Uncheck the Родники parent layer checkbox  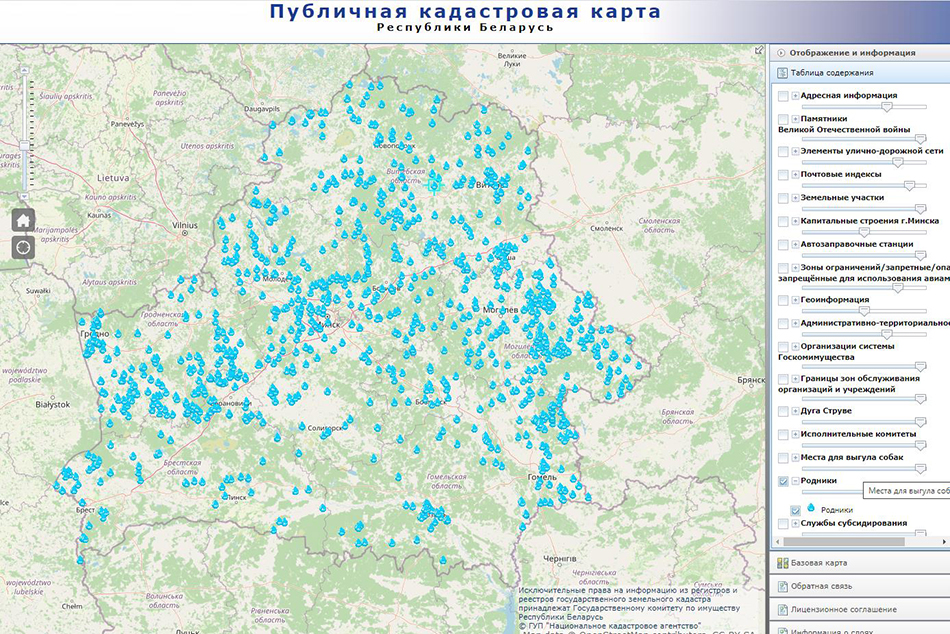(x=783, y=481)
